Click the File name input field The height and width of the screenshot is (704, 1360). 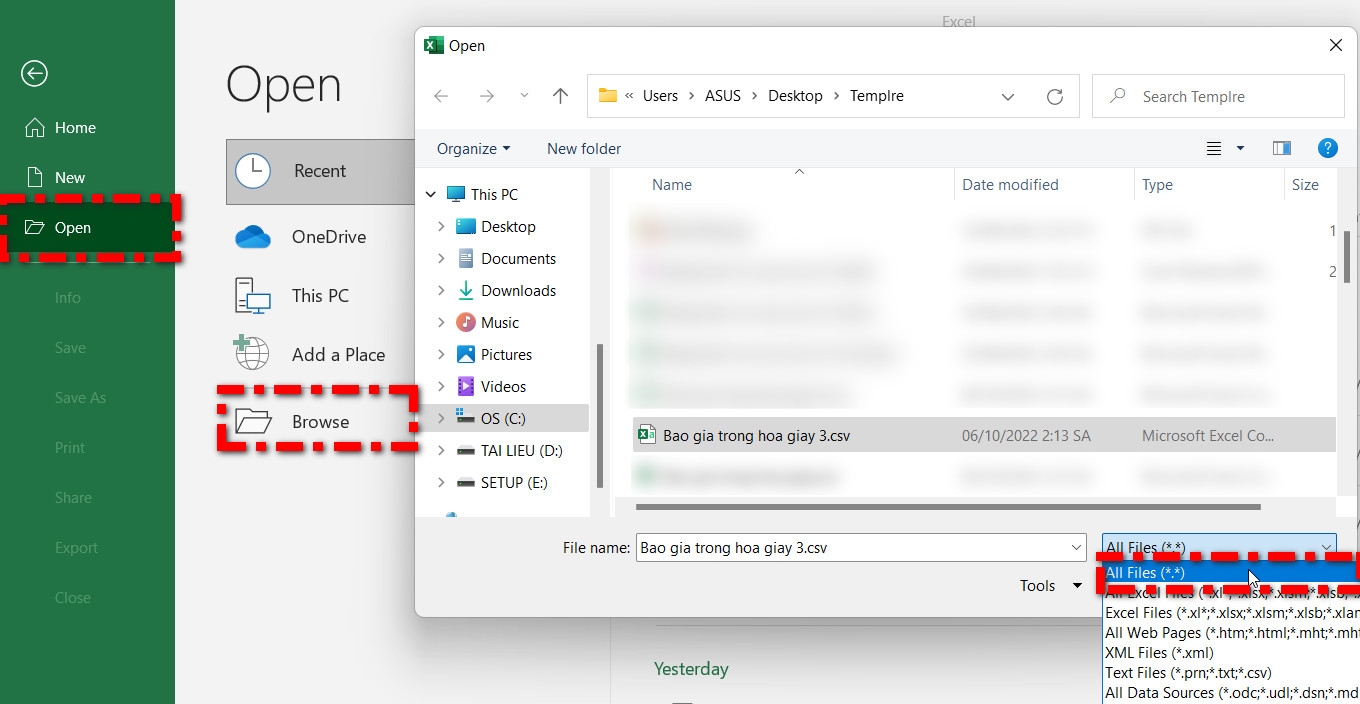click(852, 548)
